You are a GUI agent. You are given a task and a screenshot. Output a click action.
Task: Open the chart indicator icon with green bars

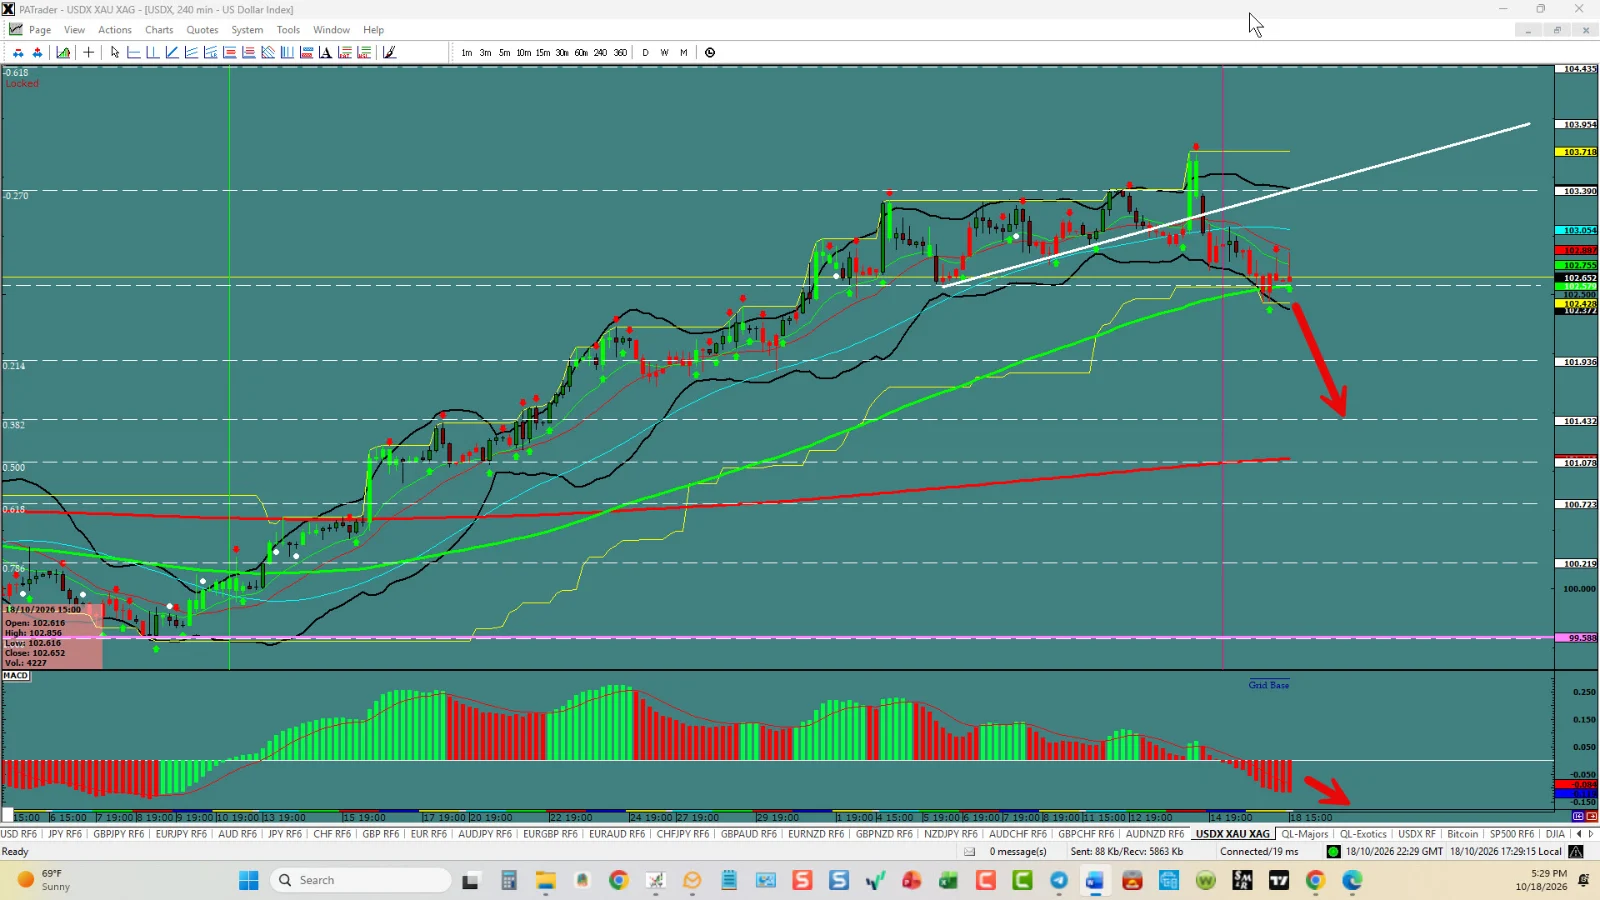[63, 52]
